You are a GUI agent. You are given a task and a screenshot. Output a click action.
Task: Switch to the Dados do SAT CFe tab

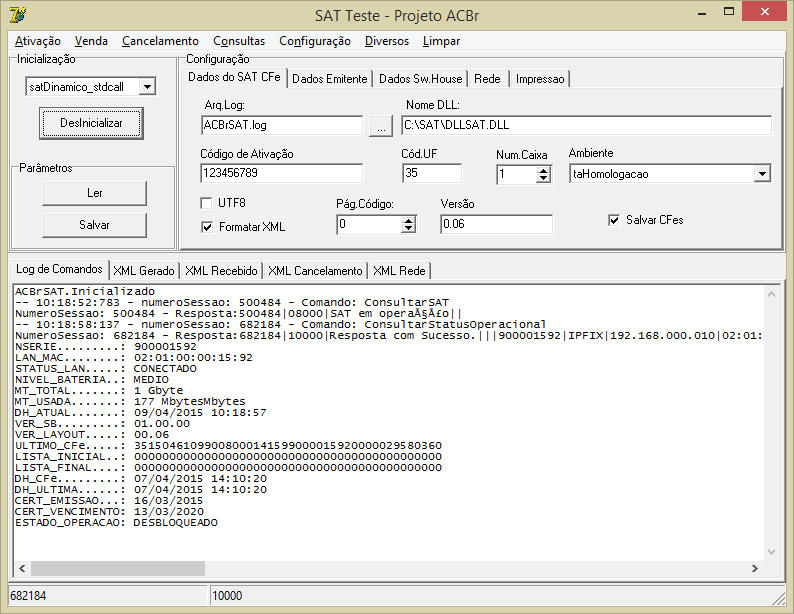tap(234, 77)
